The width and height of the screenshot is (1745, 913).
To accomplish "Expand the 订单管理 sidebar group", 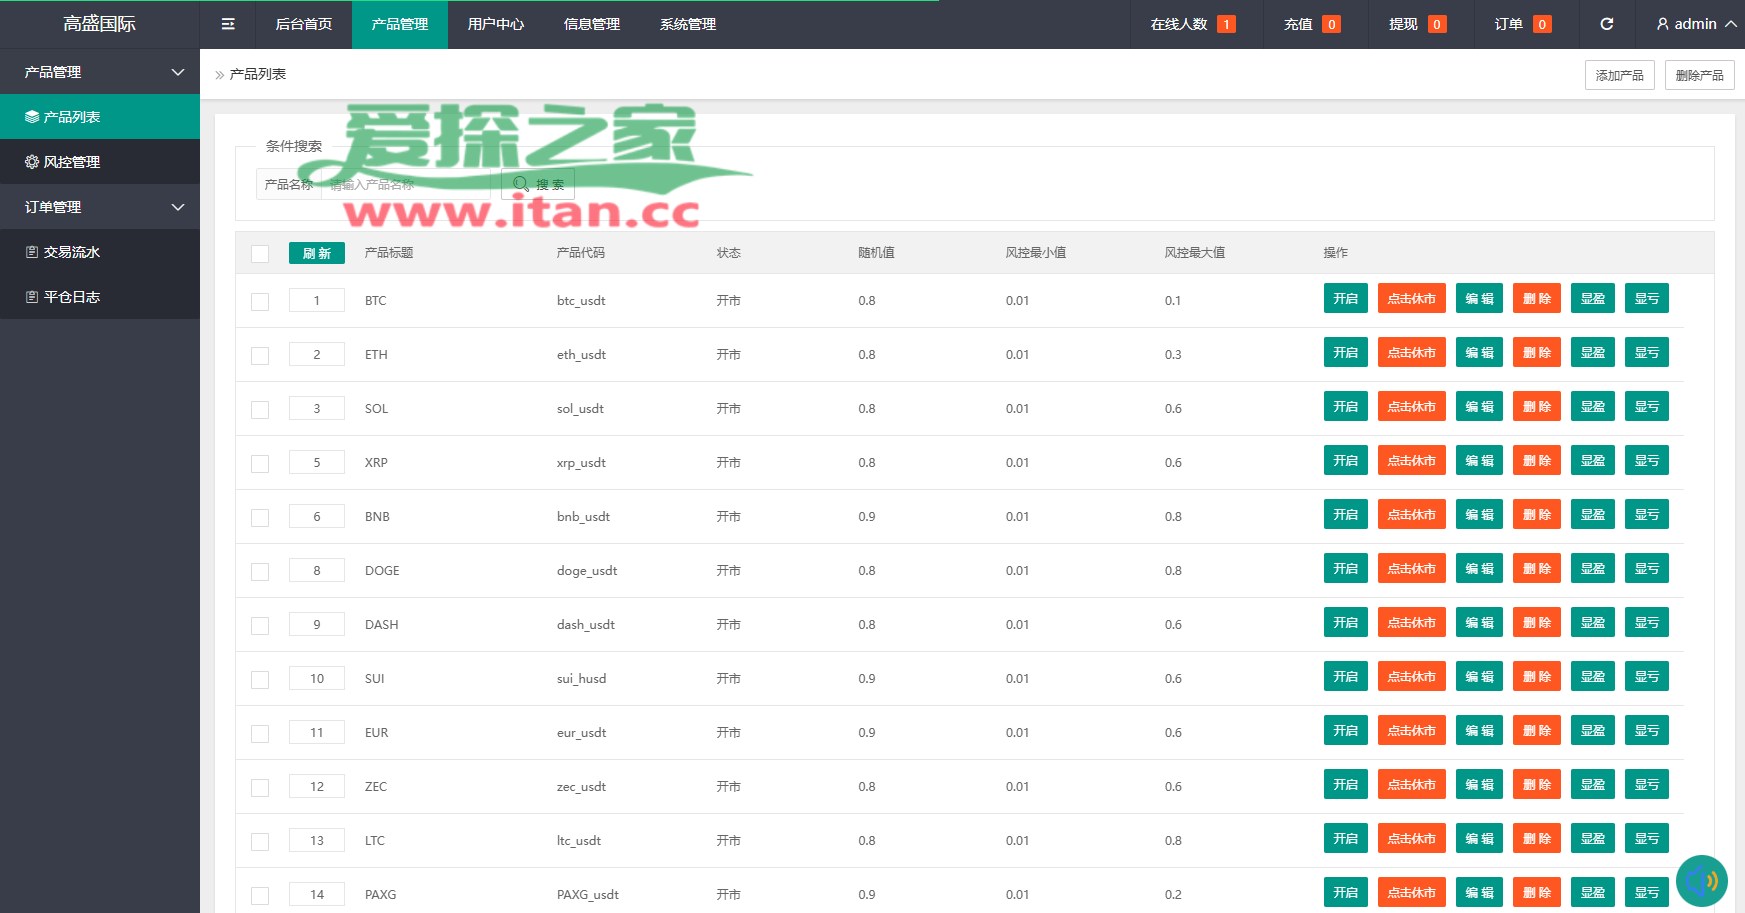I will 178,207.
